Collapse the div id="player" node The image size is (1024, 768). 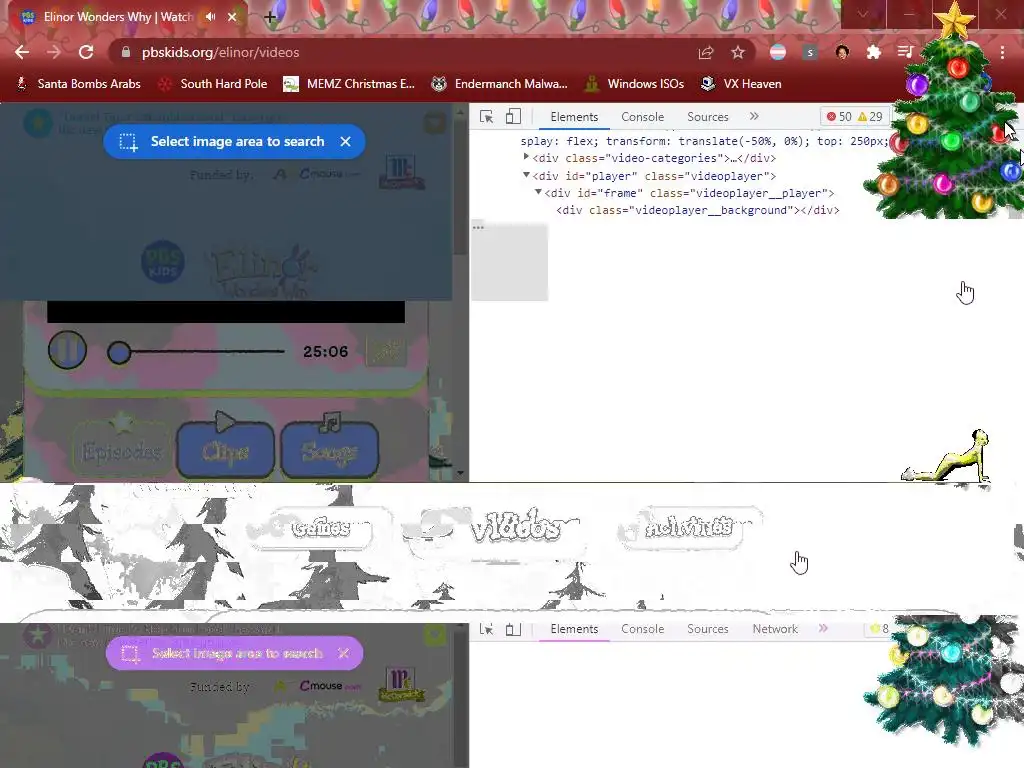click(x=526, y=175)
